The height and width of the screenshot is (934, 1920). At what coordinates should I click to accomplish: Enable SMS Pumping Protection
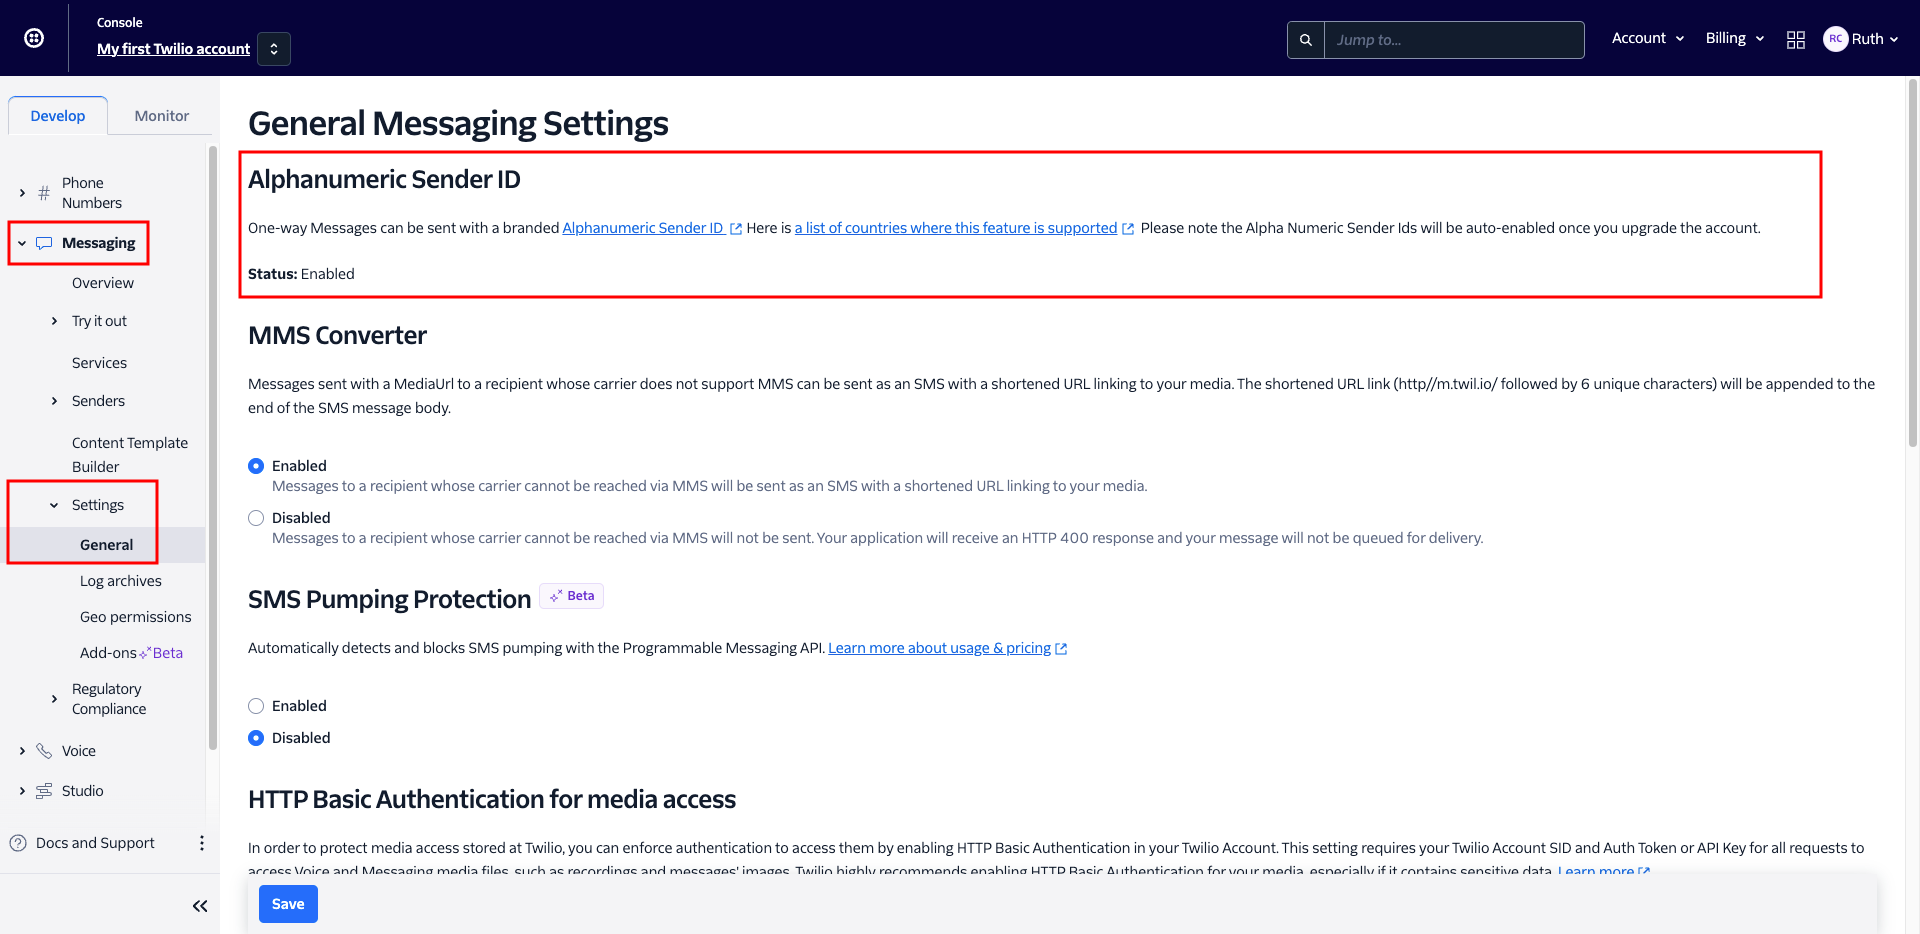coord(256,706)
